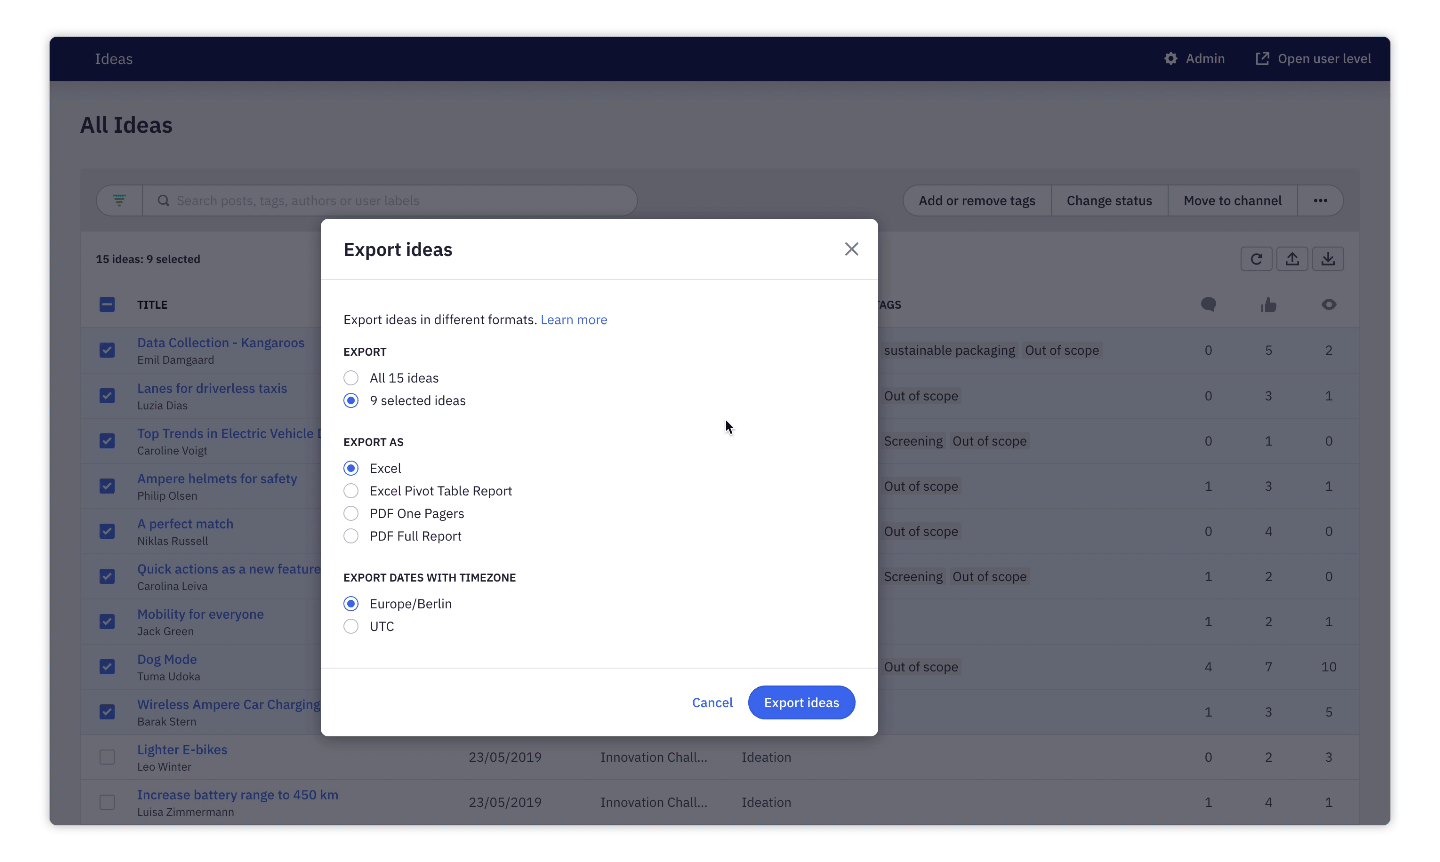Image resolution: width=1440 pixels, height=862 pixels.
Task: Open the three-dots more actions menu
Action: pos(1320,201)
